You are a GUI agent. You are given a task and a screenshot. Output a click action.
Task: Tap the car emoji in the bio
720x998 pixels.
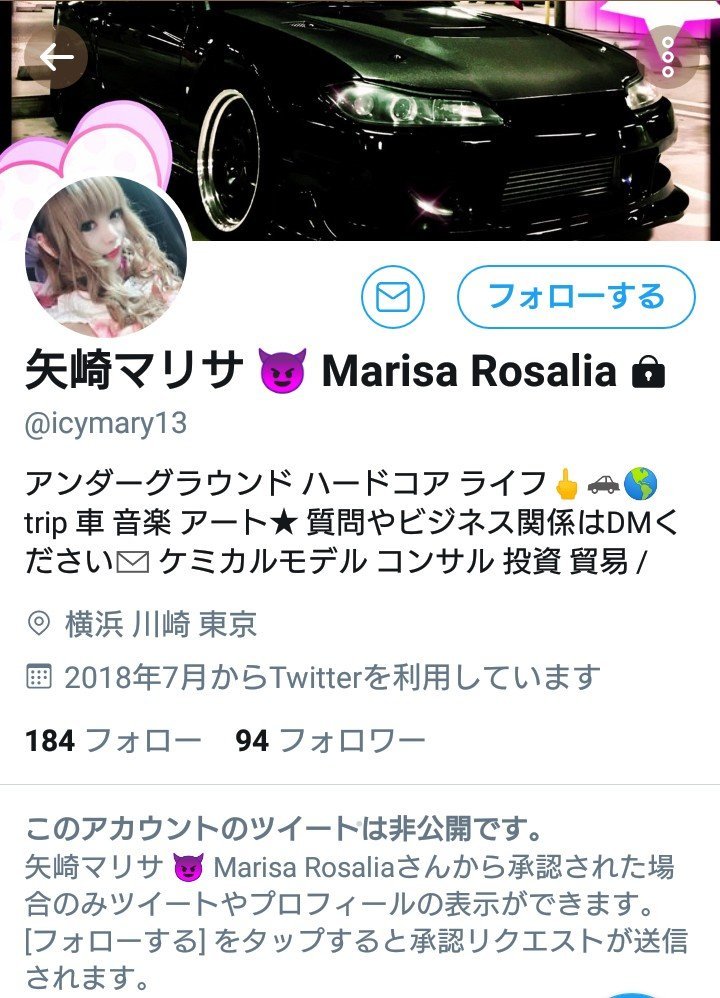point(603,485)
